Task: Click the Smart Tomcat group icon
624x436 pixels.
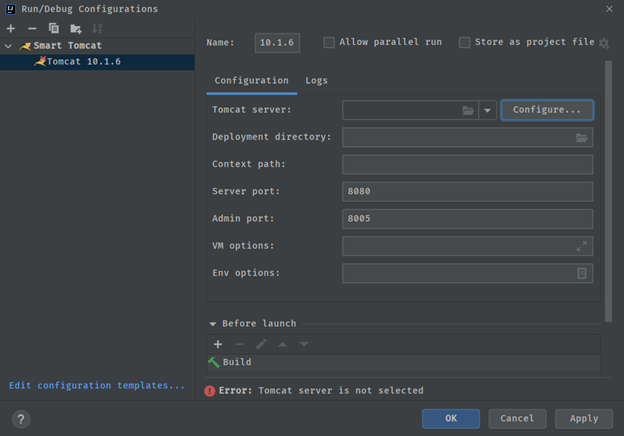Action: coord(25,46)
